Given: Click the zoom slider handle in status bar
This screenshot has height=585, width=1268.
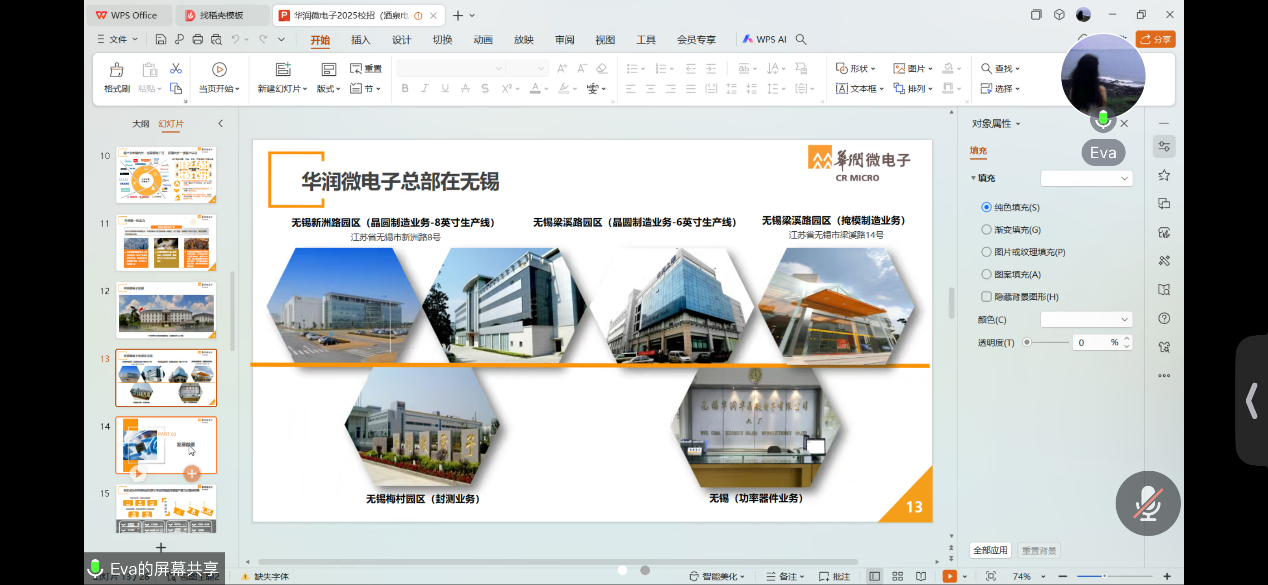Looking at the screenshot, I should coord(1106,576).
